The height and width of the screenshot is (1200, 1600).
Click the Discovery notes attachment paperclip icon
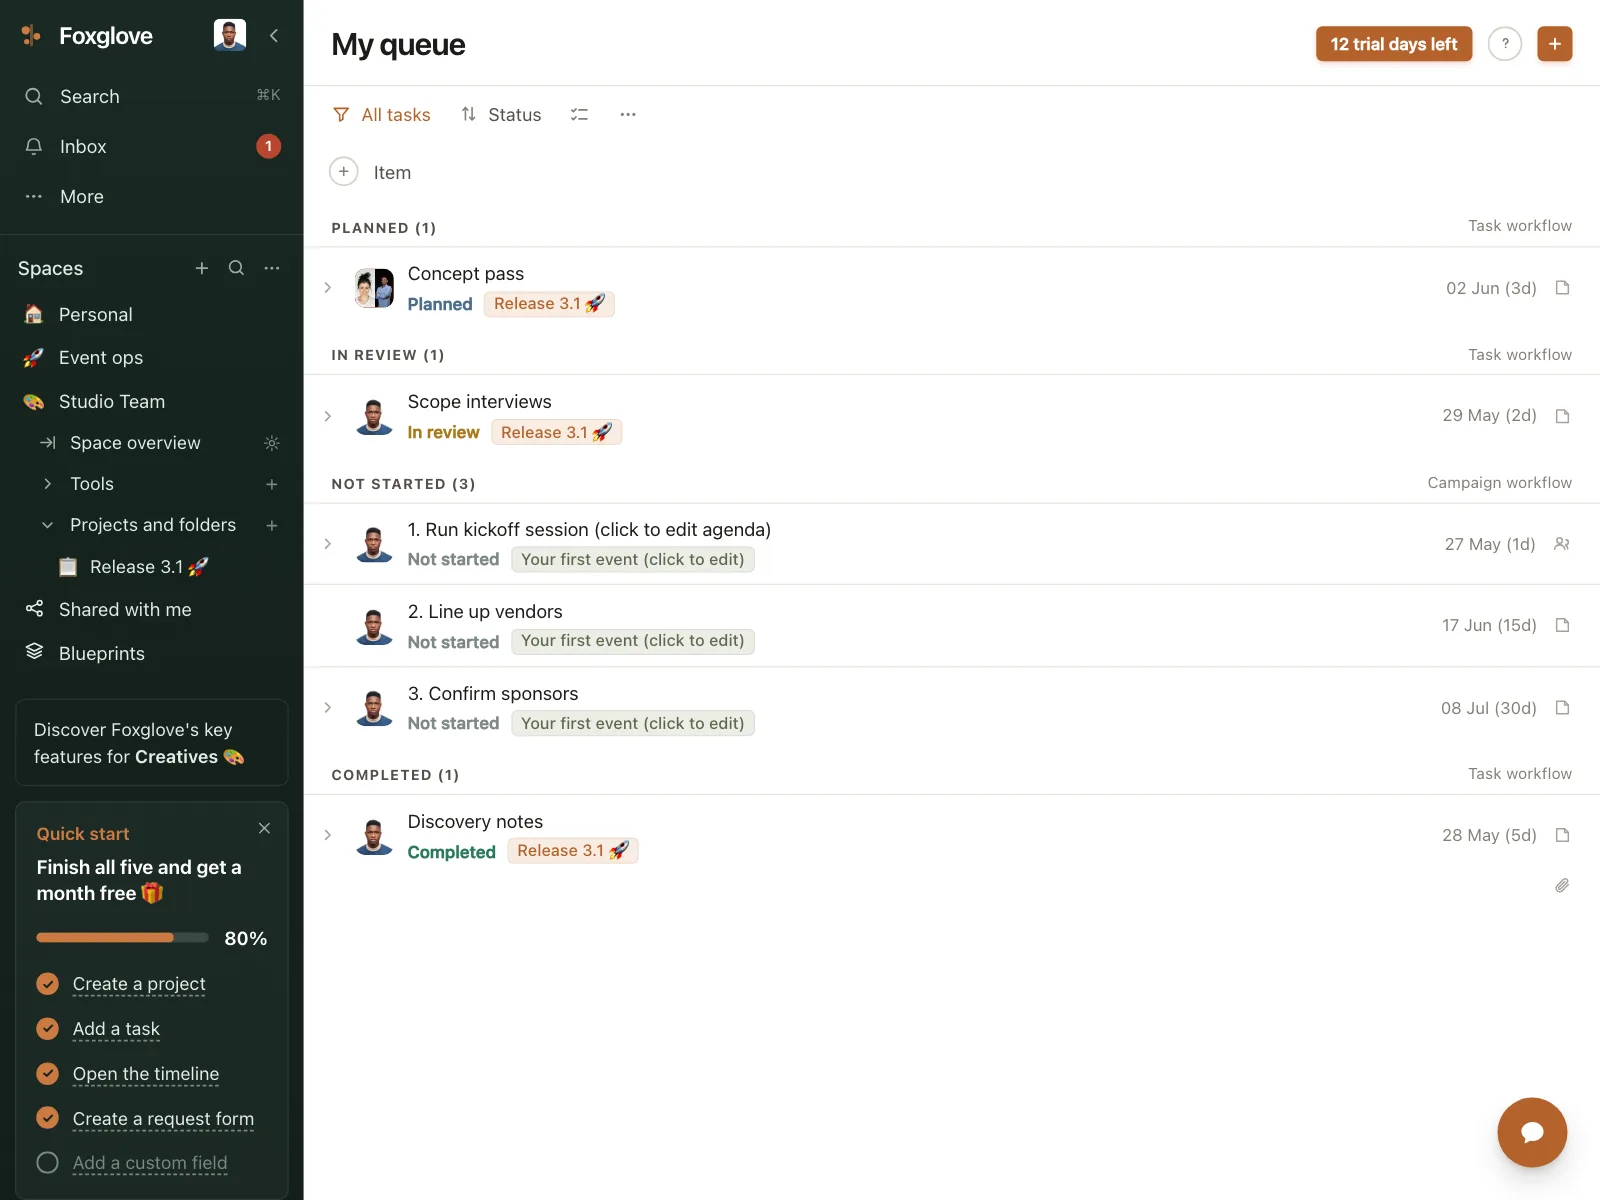click(x=1562, y=885)
